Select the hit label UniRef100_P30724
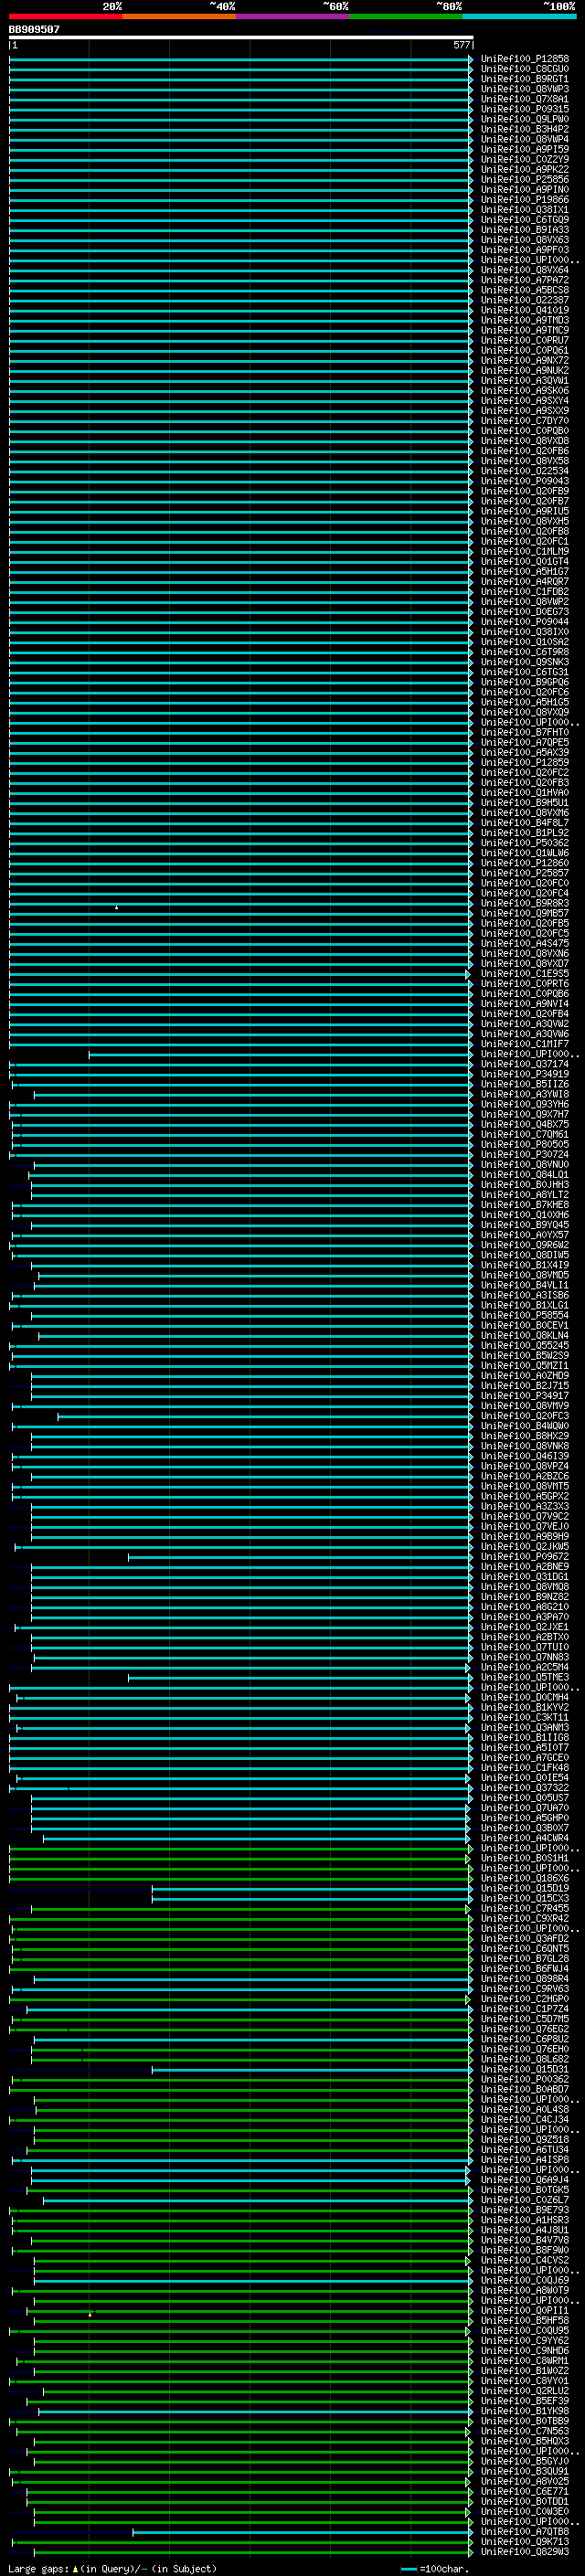This screenshot has height=2576, width=585. (x=525, y=1154)
